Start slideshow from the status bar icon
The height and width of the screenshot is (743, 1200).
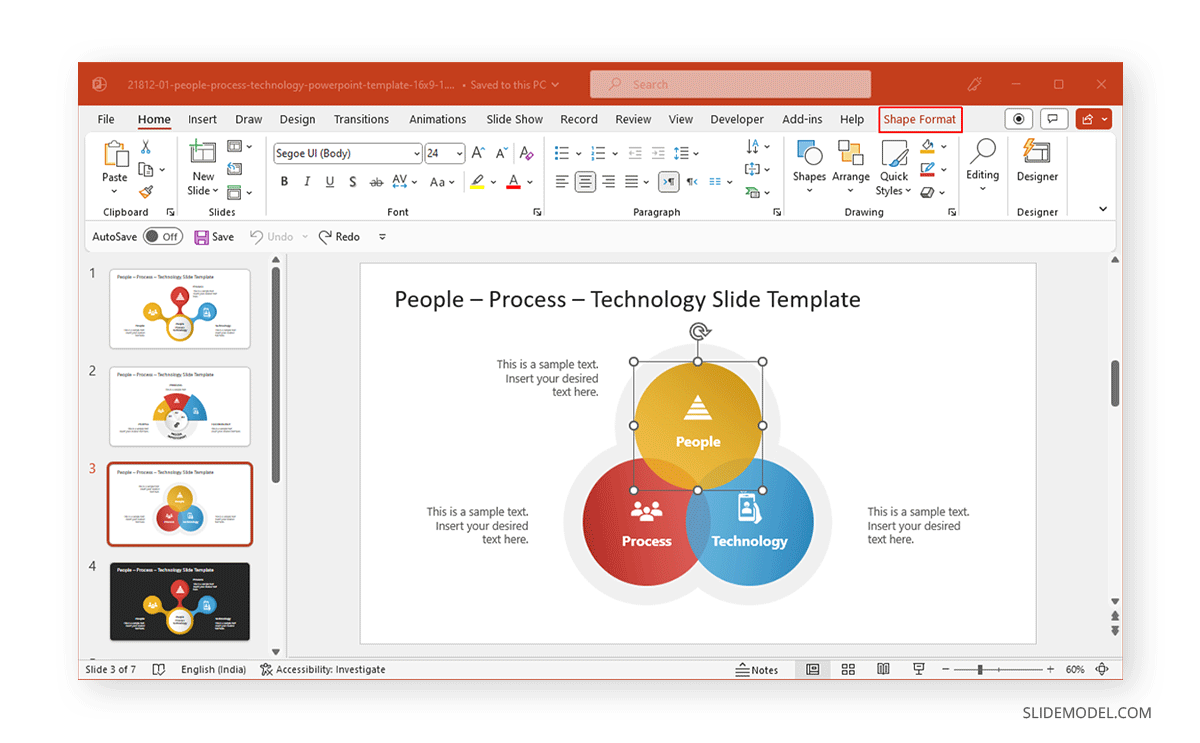(918, 669)
